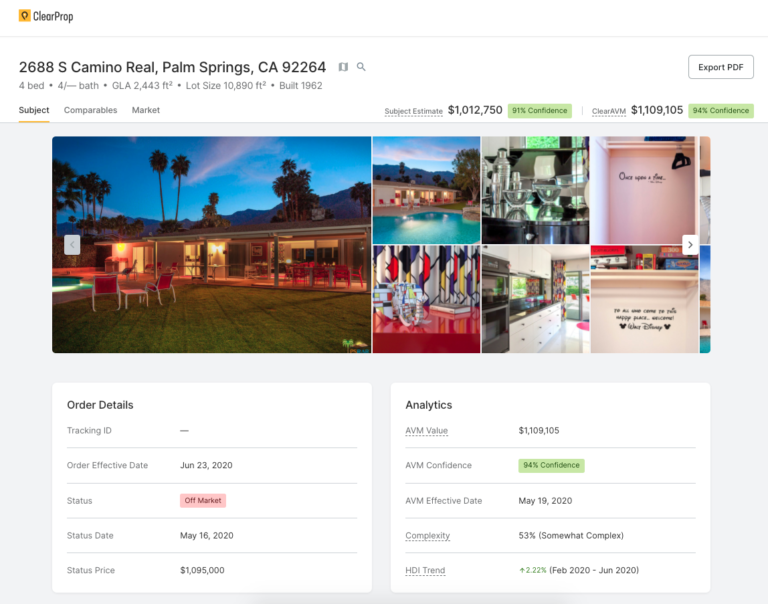Click the '2.22%' HDI trend value
The height and width of the screenshot is (604, 768).
(533, 570)
